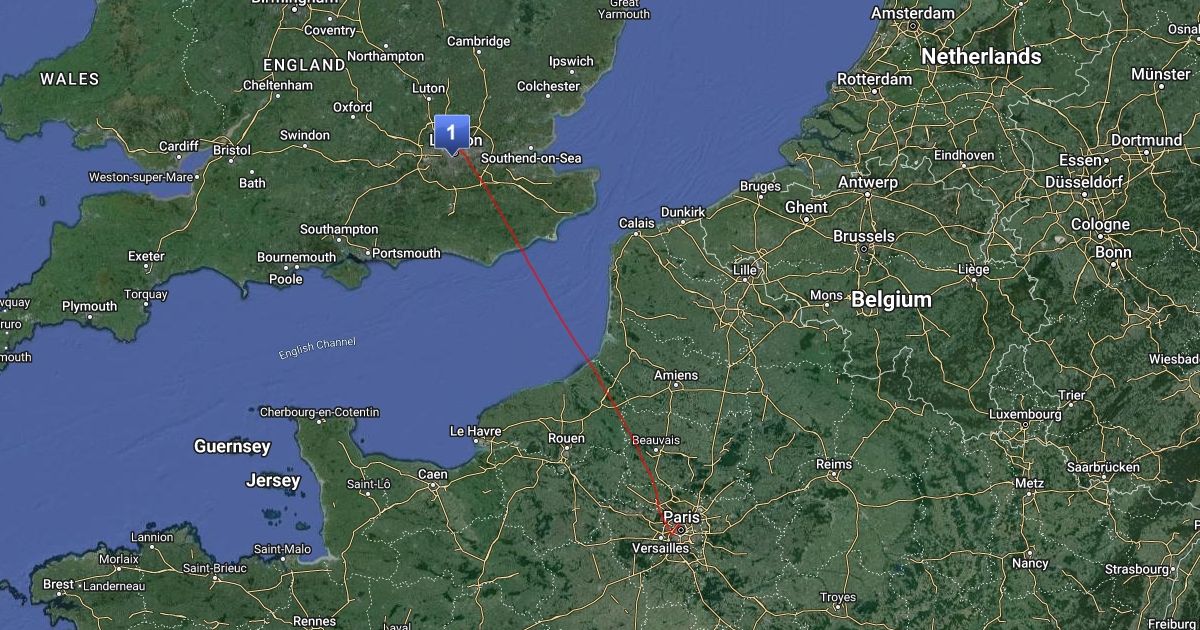Click the Versailles city dot

(661, 538)
